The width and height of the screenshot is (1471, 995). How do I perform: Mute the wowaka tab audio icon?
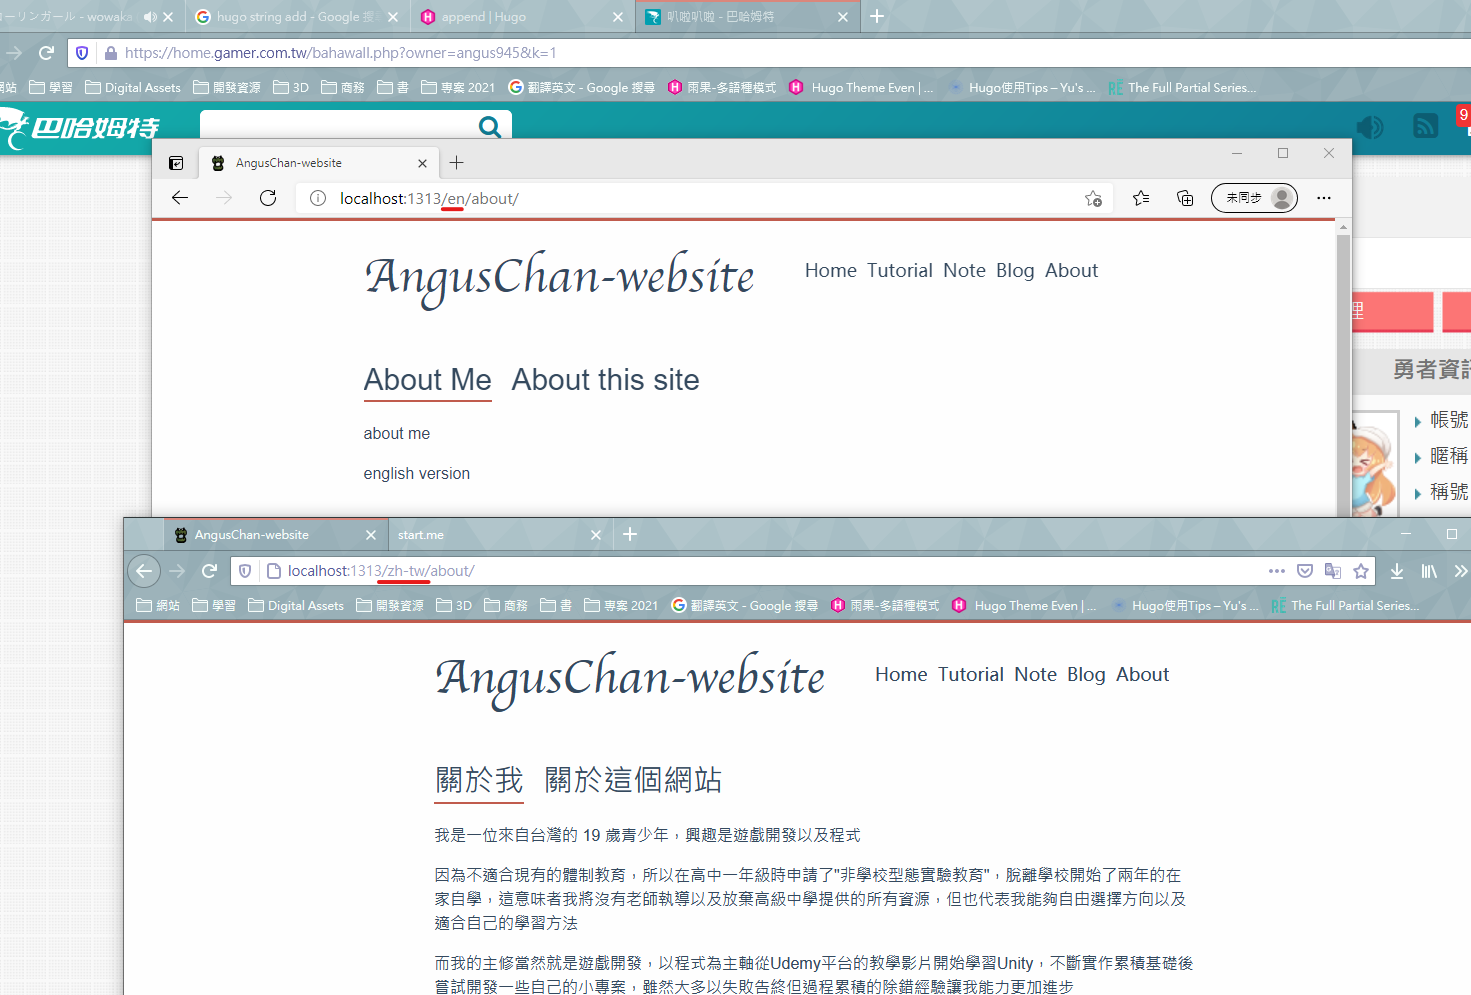point(150,17)
